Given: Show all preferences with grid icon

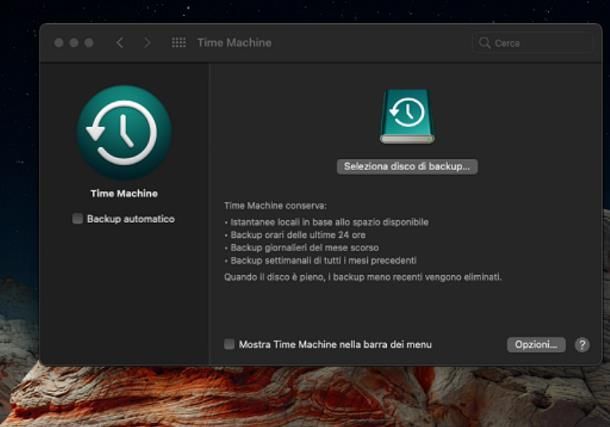Looking at the screenshot, I should coord(179,42).
